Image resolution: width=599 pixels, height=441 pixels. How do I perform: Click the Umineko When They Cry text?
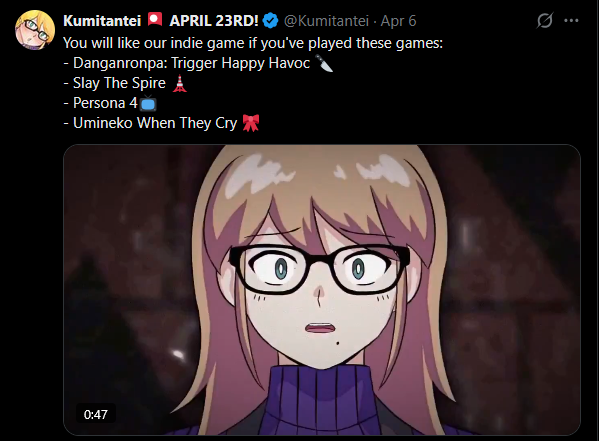(155, 123)
